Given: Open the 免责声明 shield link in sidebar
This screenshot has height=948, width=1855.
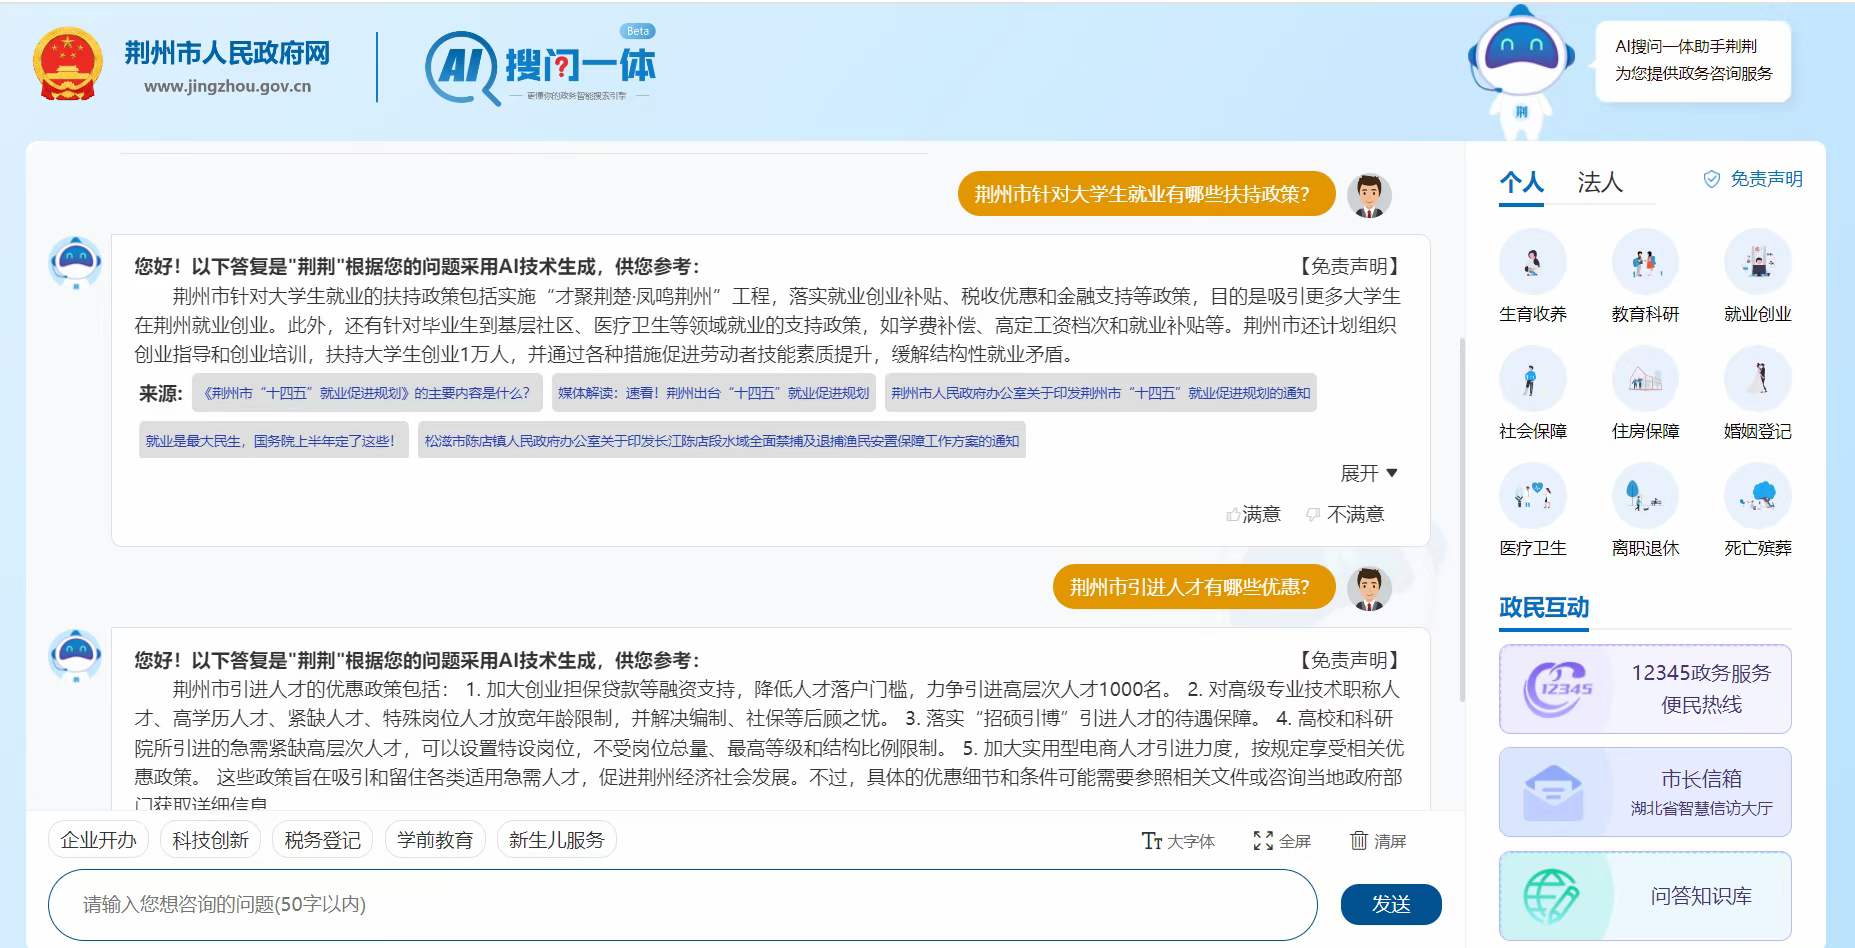Looking at the screenshot, I should [x=1753, y=179].
